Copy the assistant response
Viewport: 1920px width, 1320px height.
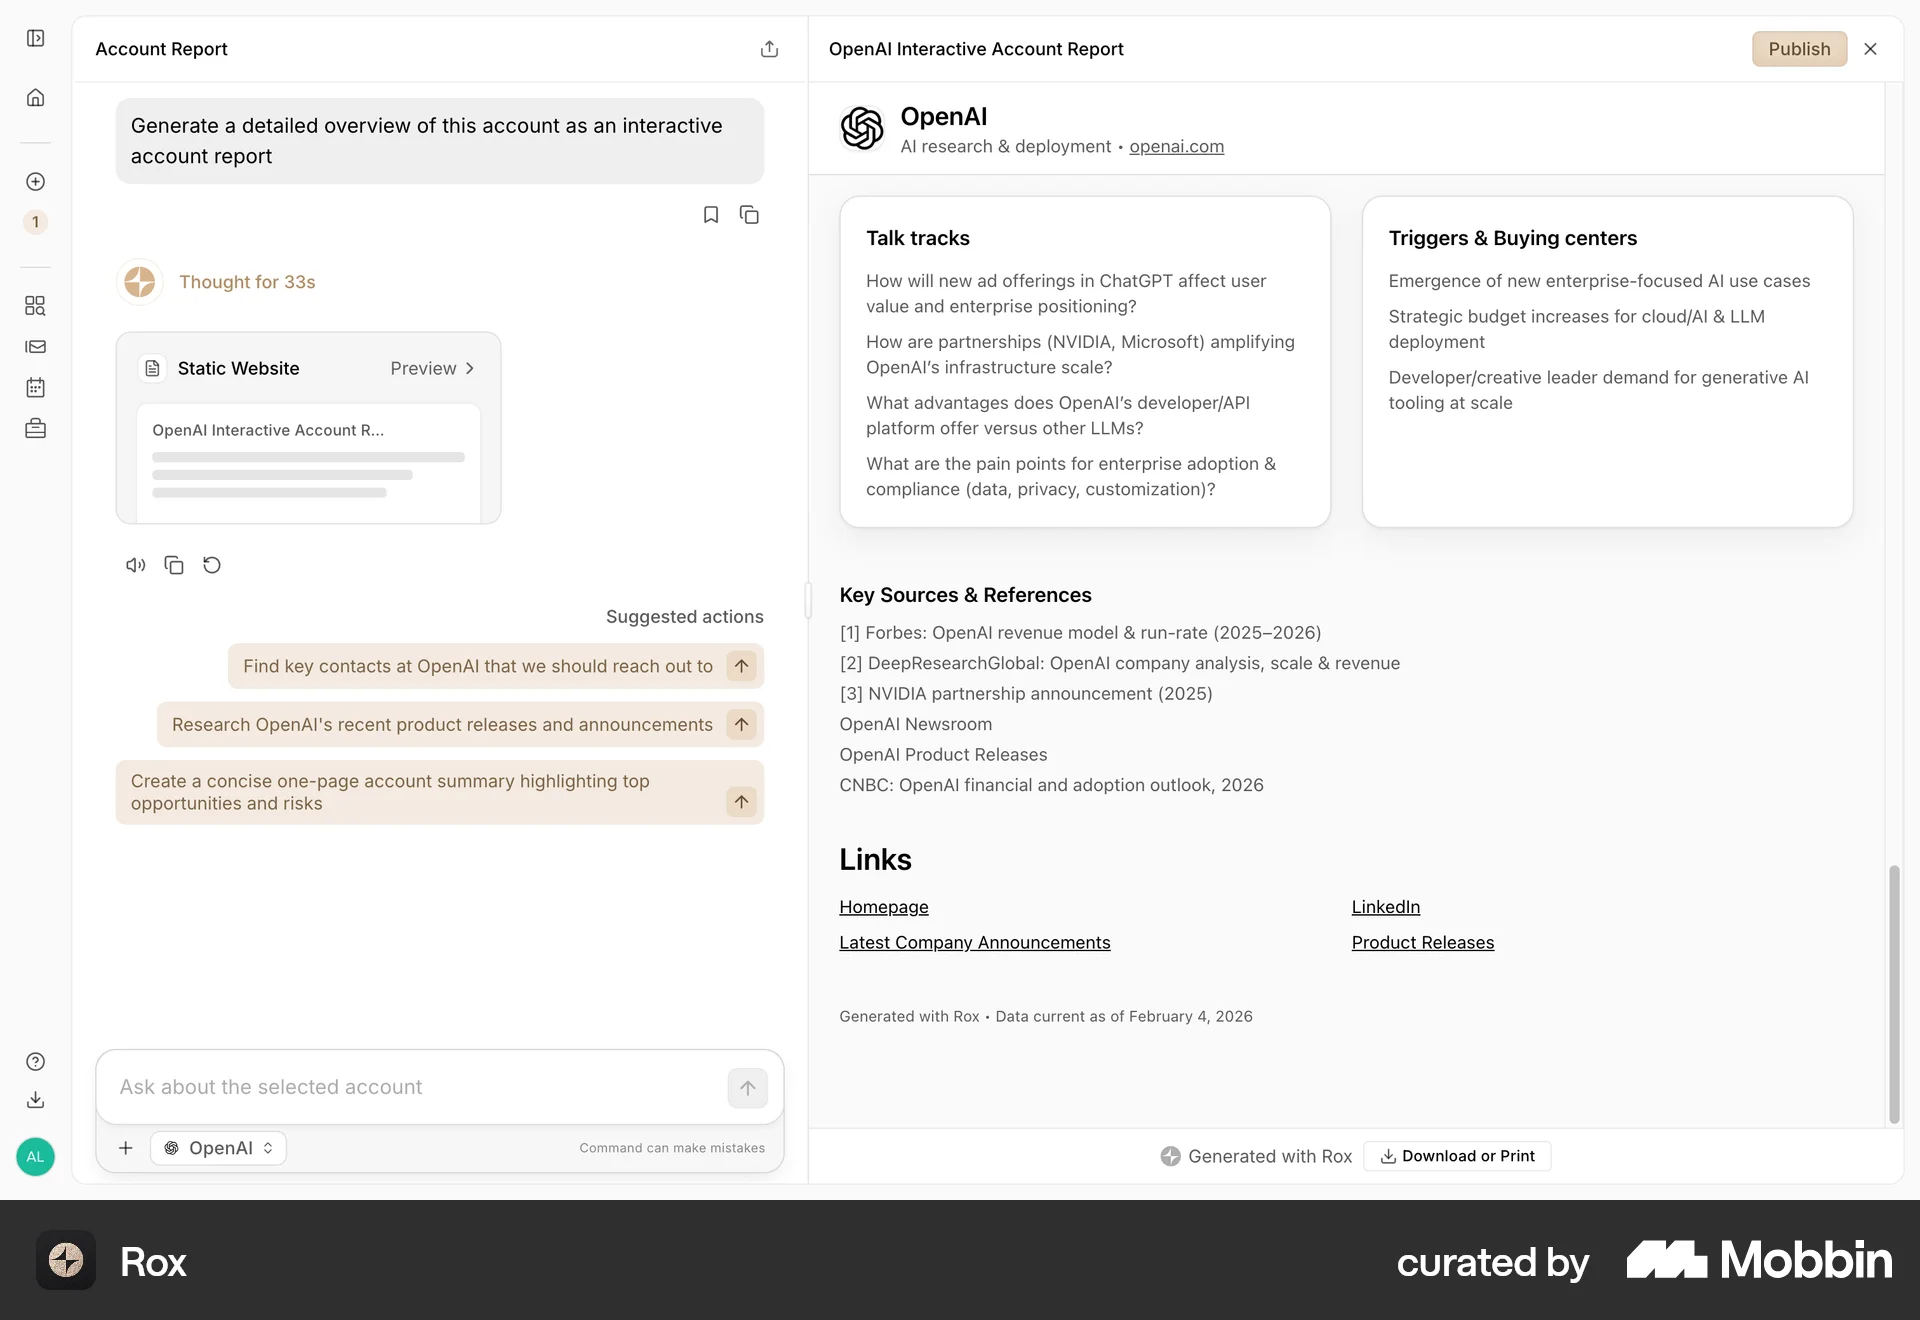[x=173, y=565]
